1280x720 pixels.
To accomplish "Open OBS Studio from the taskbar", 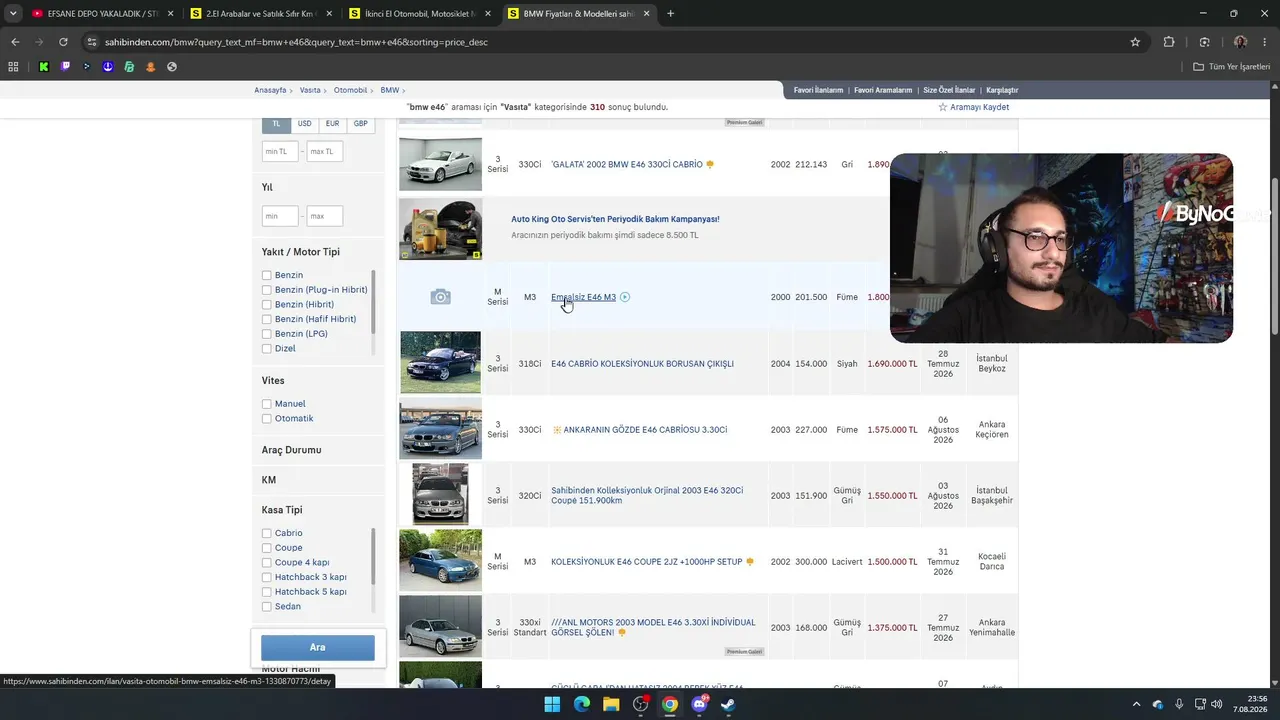I will [x=641, y=704].
